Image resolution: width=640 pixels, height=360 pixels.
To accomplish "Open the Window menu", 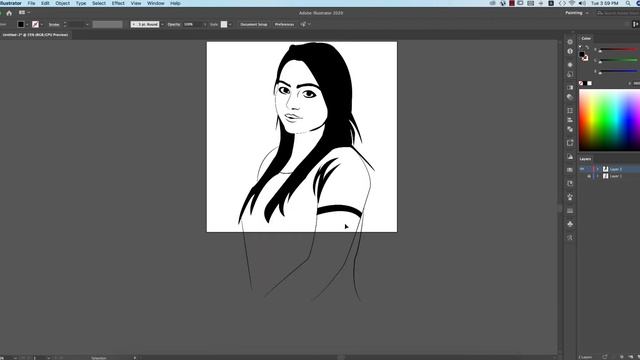I will pos(156,3).
